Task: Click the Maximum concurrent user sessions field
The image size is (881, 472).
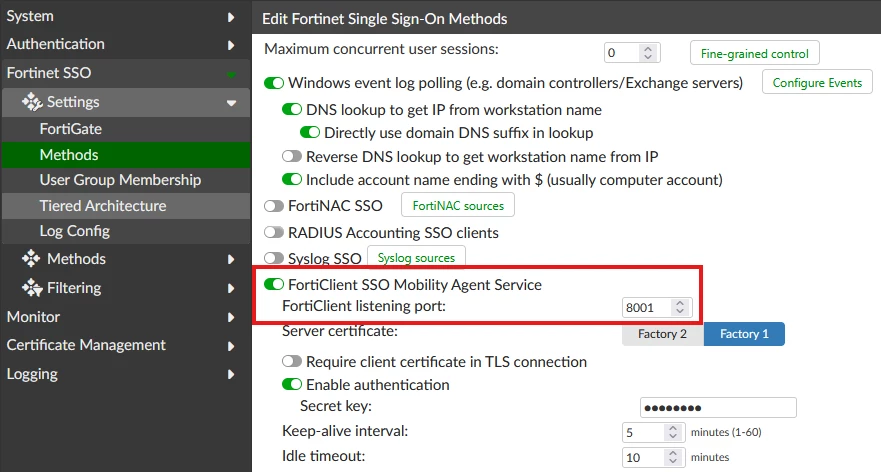Action: [632, 53]
